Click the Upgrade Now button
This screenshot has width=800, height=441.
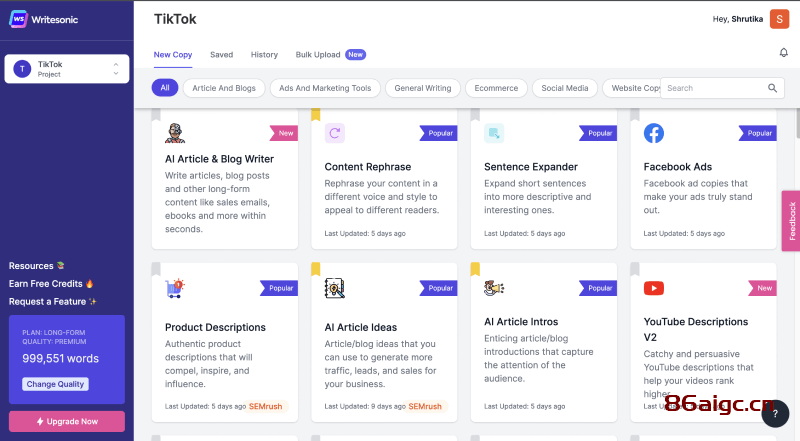coord(67,422)
